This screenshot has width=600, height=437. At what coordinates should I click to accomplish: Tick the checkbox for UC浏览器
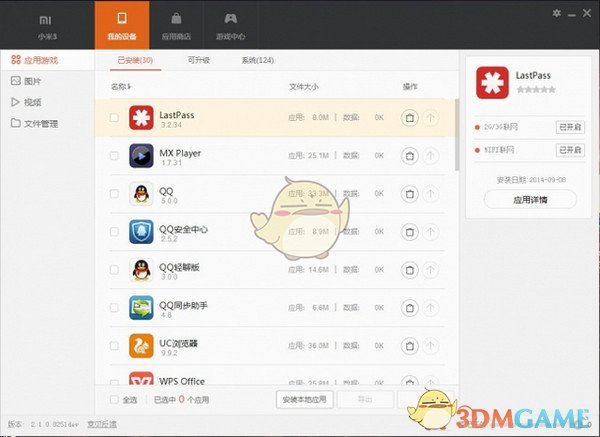[114, 346]
